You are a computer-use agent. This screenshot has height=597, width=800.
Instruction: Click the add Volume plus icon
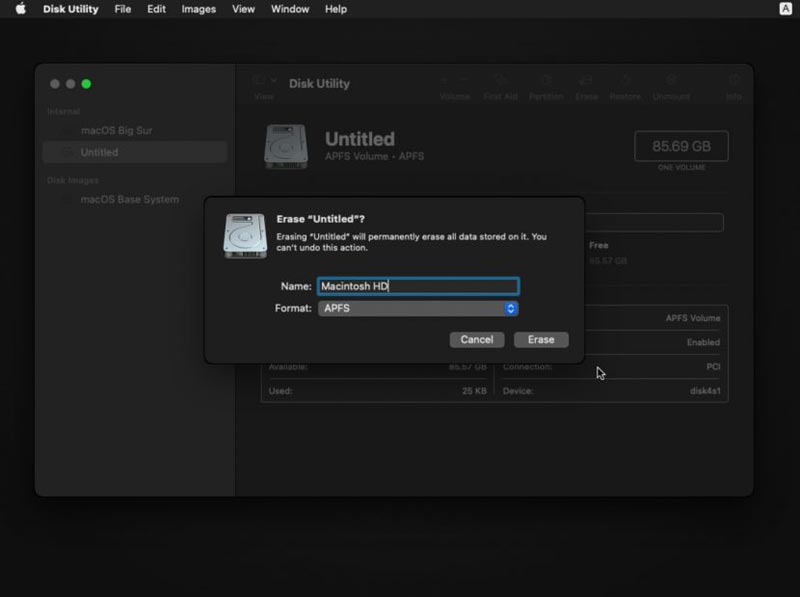pos(444,80)
